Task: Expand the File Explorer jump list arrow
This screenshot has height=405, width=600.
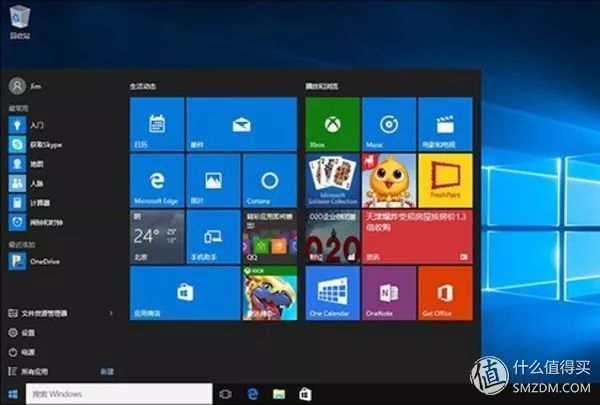Action: 111,313
